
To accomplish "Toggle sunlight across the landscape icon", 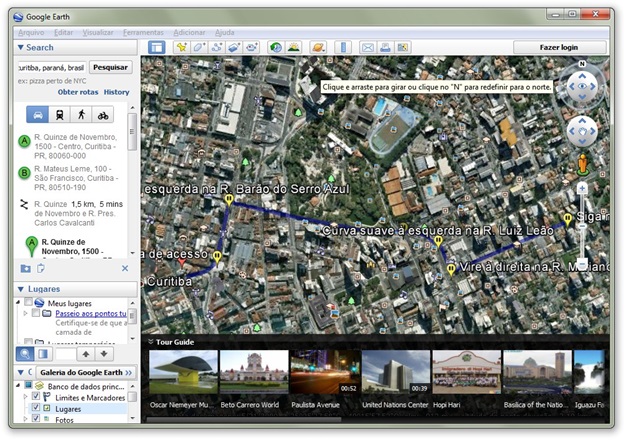I will point(294,47).
